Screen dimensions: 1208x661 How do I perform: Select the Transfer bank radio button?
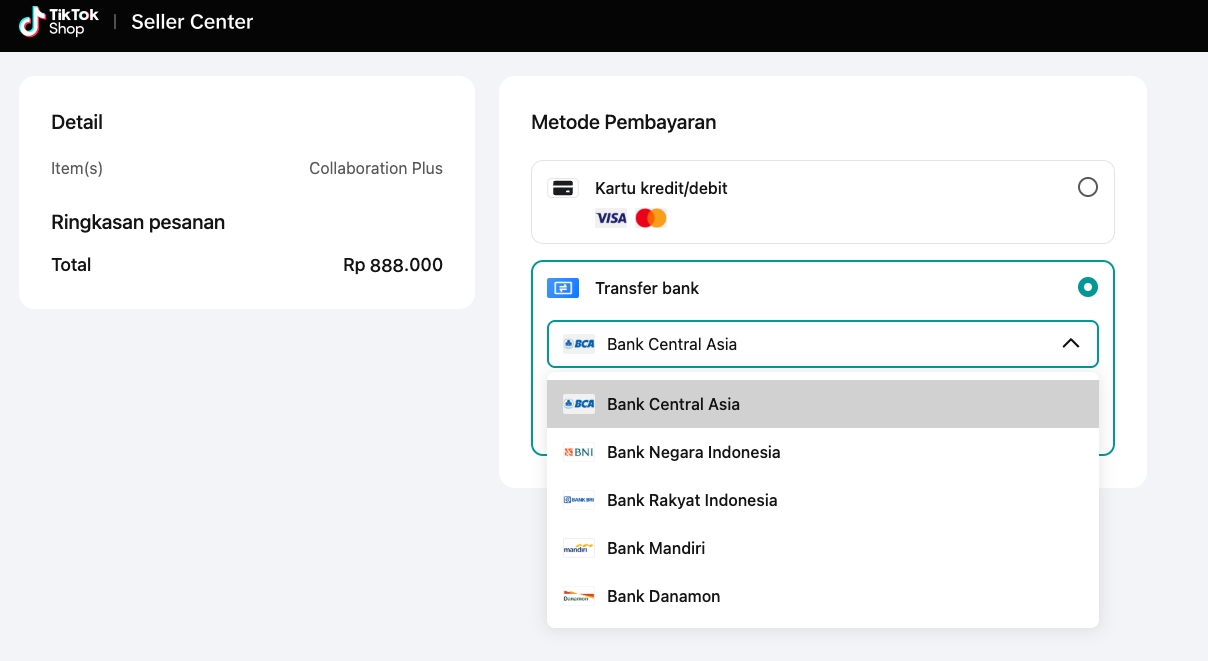1088,287
